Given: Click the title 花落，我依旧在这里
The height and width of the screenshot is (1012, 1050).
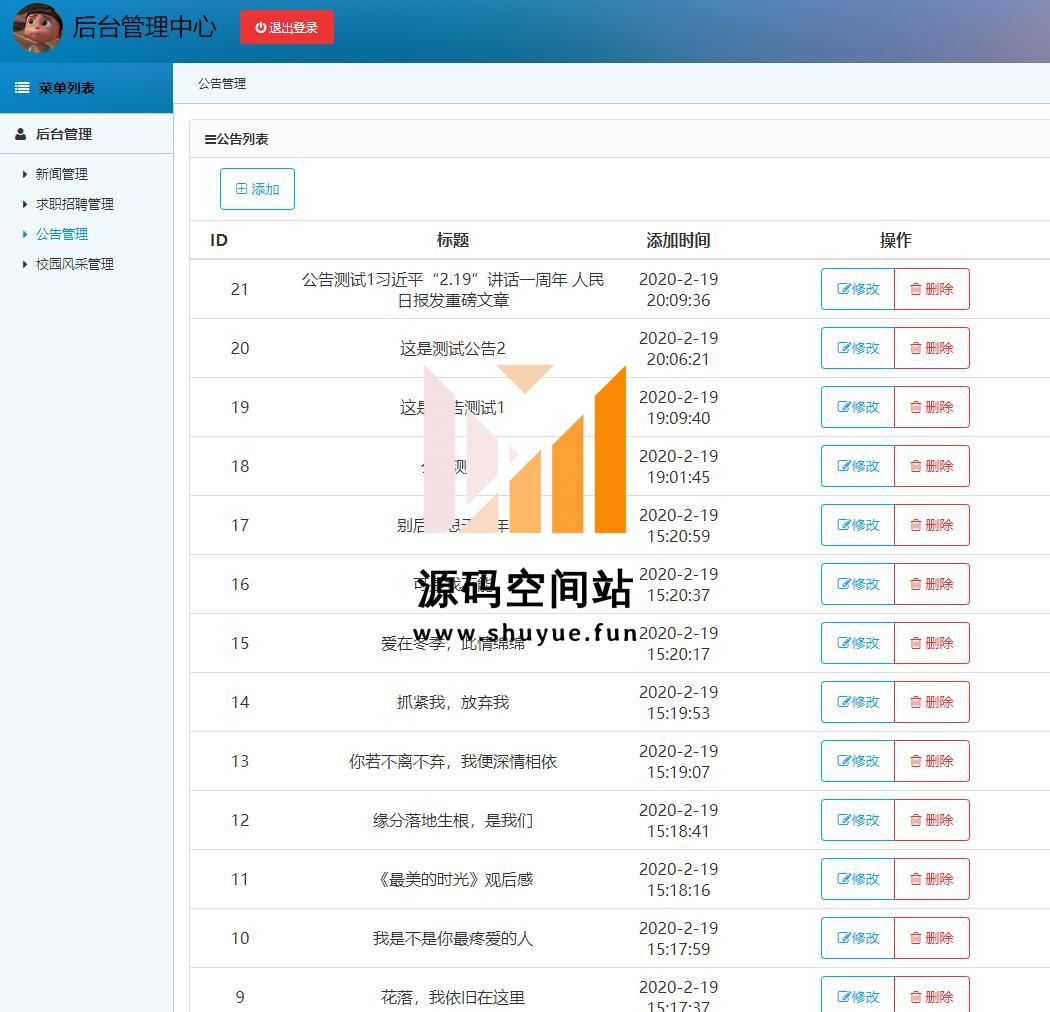Looking at the screenshot, I should tap(453, 997).
